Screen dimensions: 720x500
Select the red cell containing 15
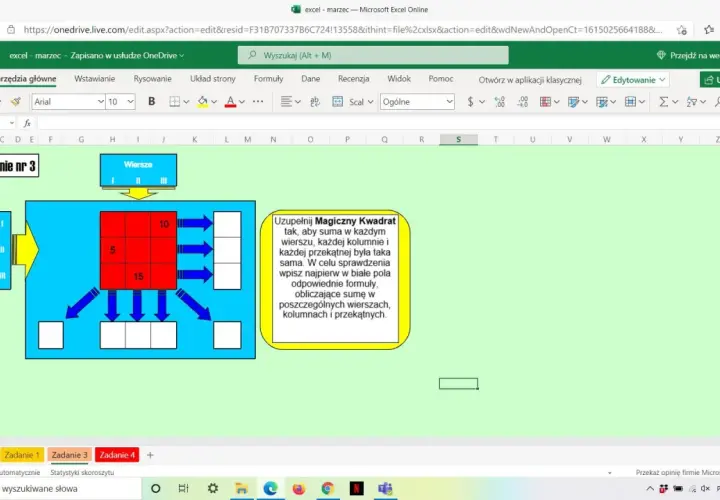point(138,276)
